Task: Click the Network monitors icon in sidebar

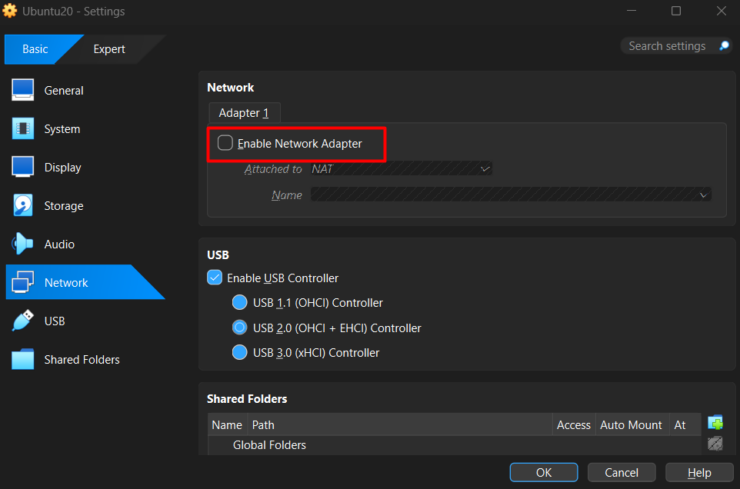Action: pyautogui.click(x=23, y=282)
